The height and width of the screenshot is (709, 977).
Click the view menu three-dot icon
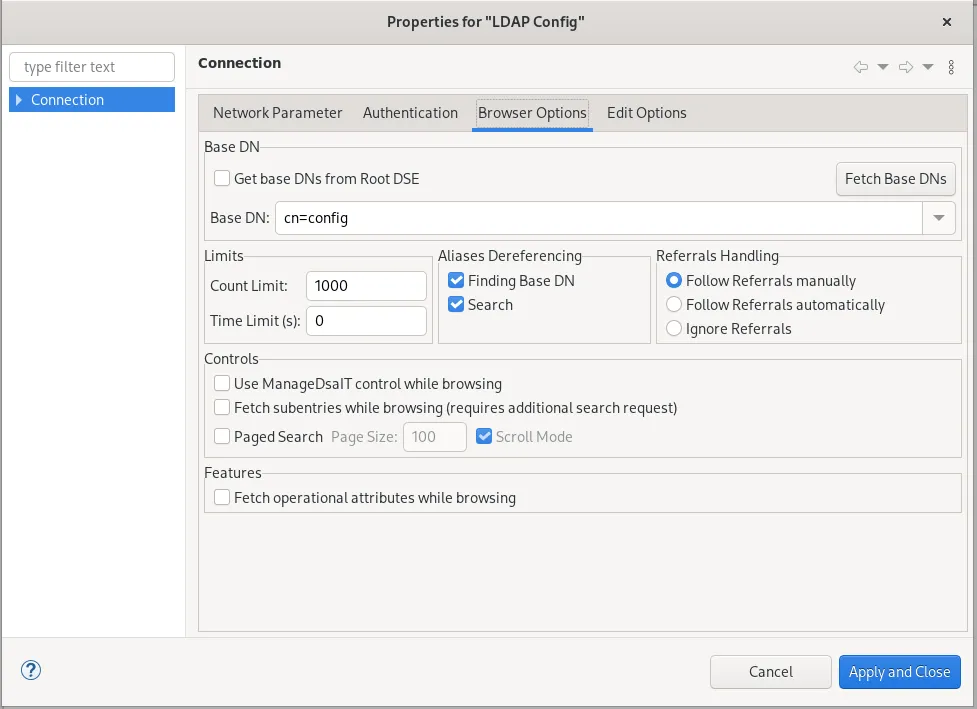pyautogui.click(x=950, y=64)
